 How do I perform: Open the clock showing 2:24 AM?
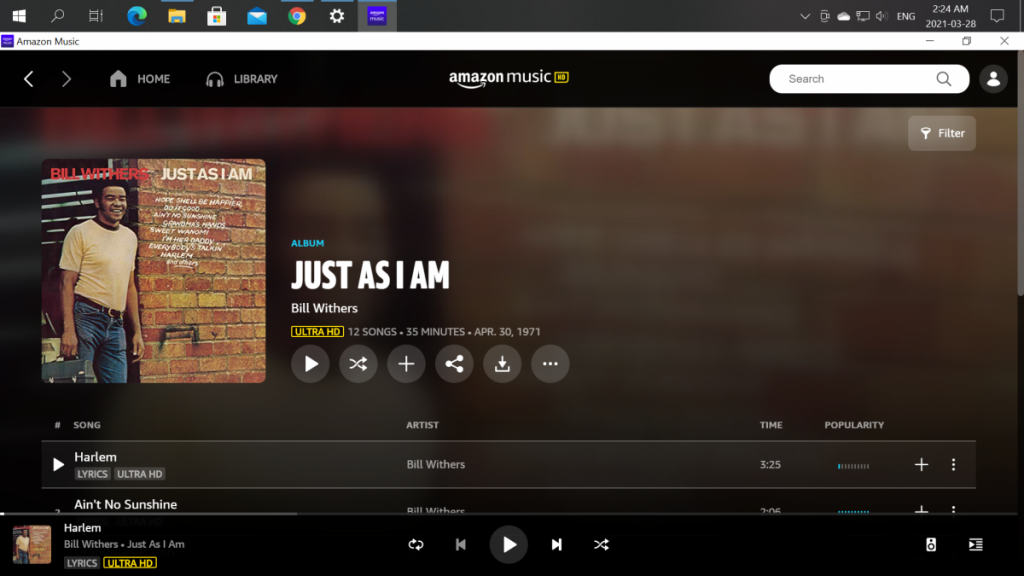[x=950, y=16]
